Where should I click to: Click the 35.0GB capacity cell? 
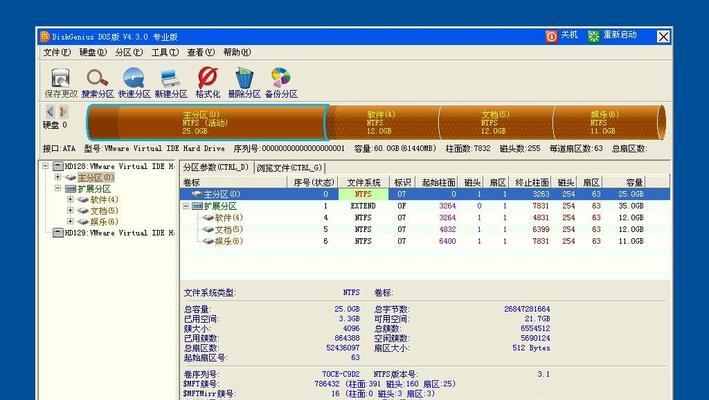point(631,206)
